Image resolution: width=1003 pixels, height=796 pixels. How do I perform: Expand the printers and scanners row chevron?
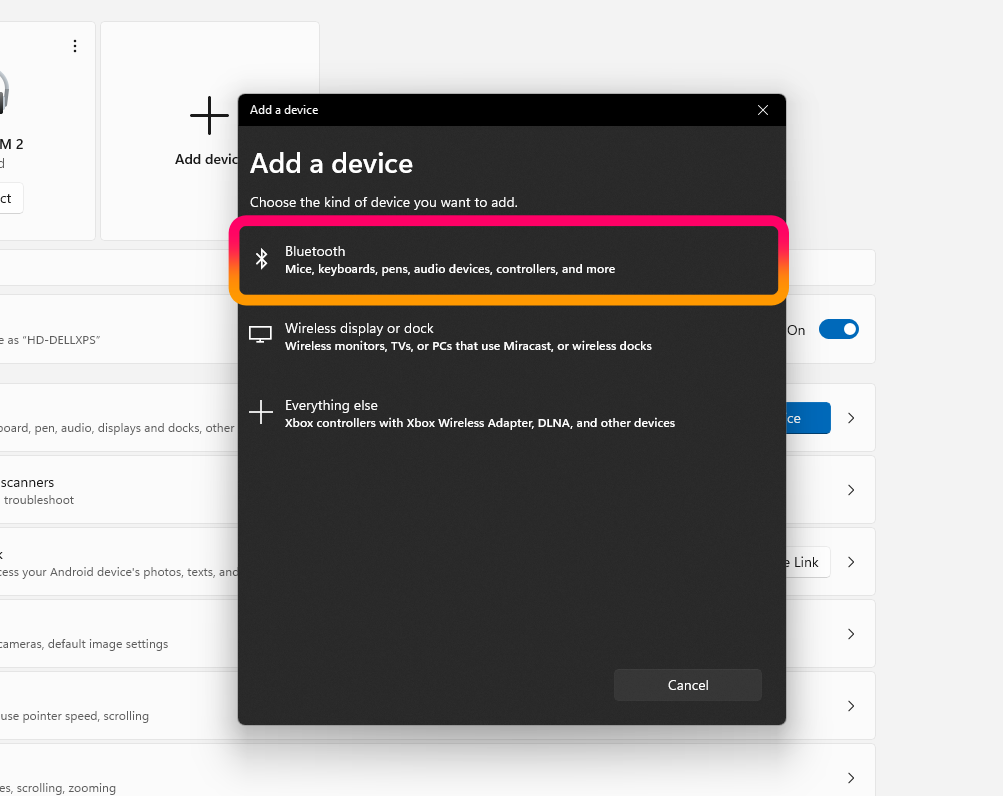tap(851, 490)
